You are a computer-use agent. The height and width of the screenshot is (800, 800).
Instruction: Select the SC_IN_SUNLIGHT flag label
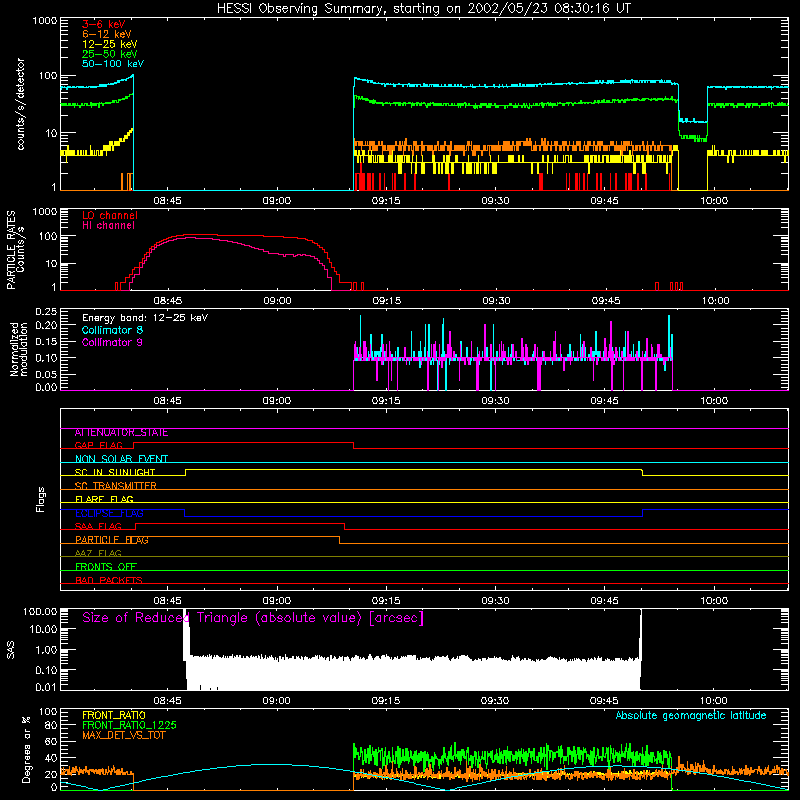coord(115,472)
